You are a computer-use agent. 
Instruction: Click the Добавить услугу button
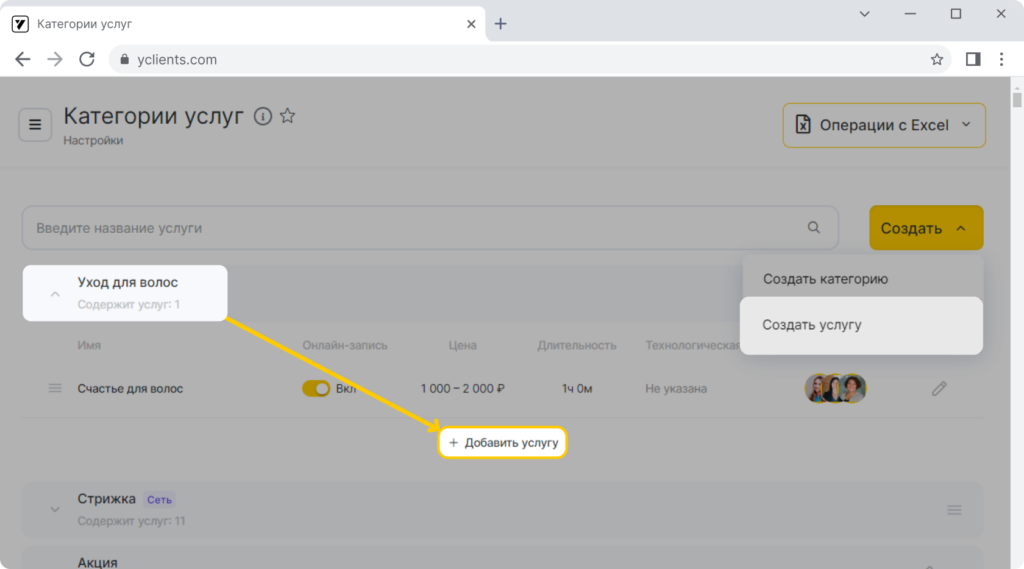[x=502, y=442]
